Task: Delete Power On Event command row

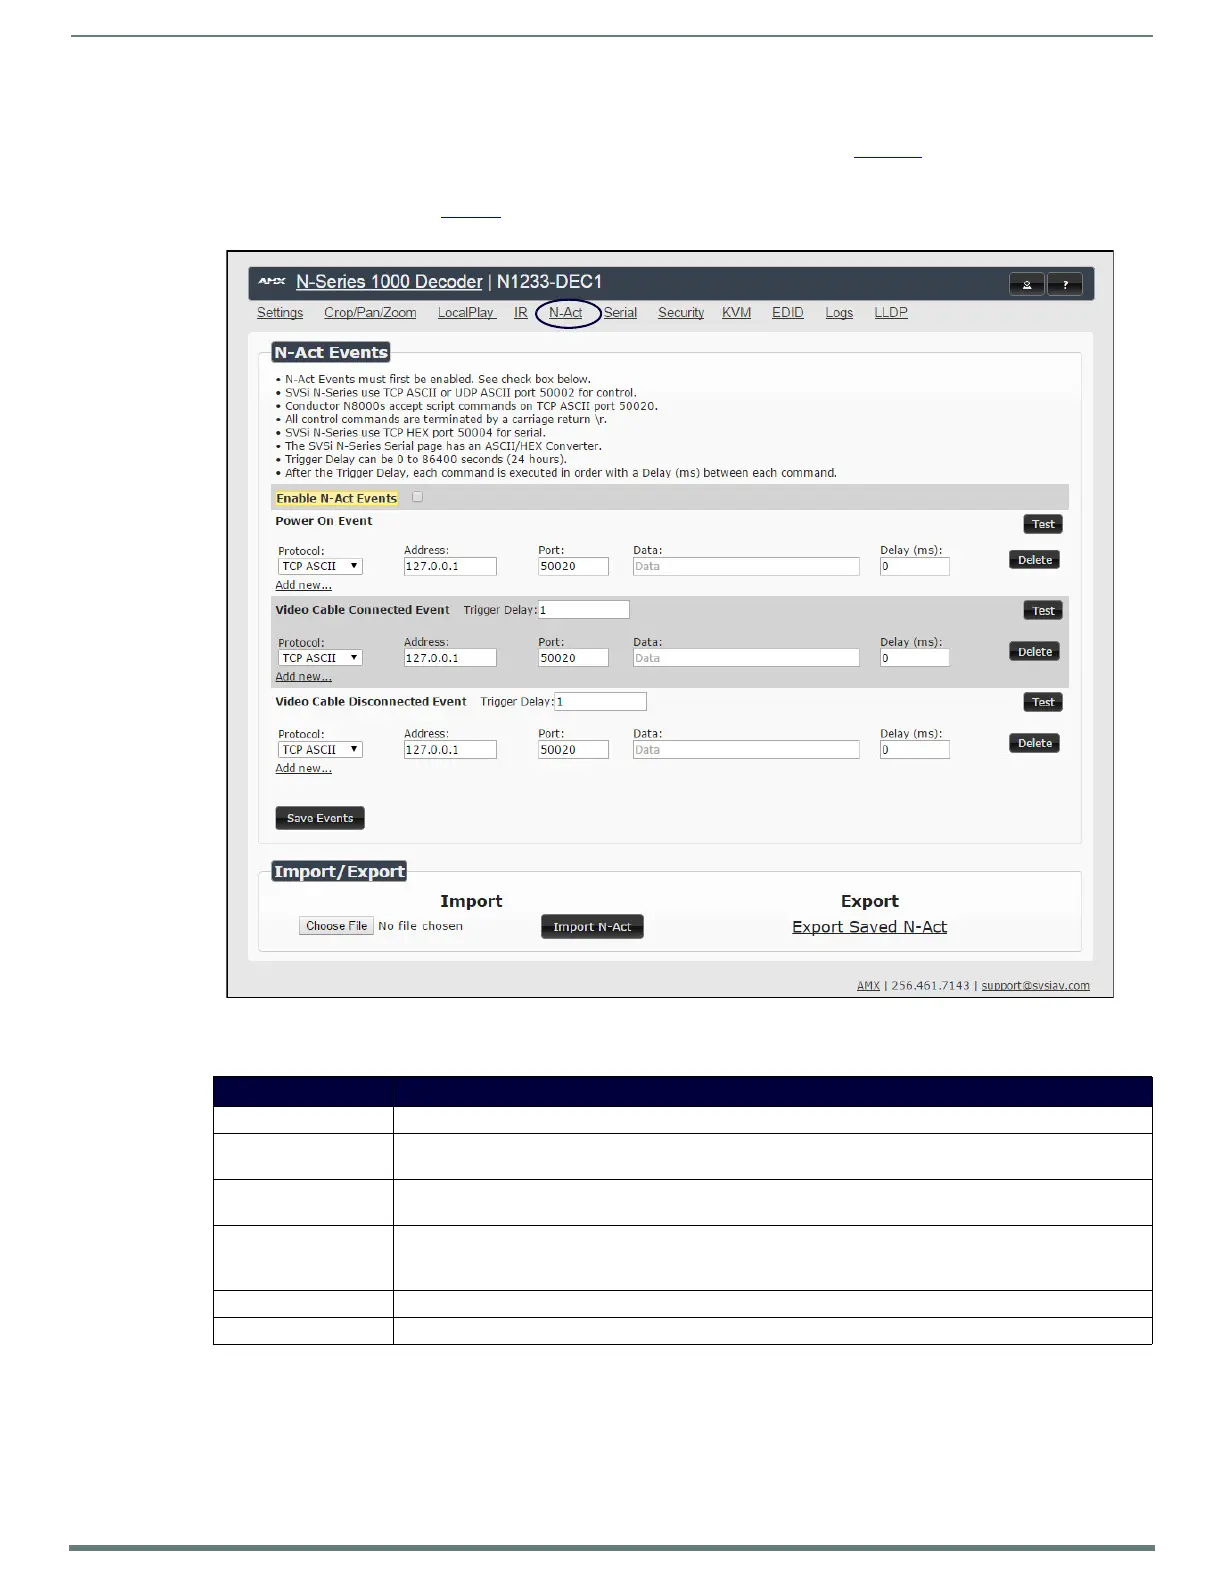Action: pyautogui.click(x=1035, y=560)
